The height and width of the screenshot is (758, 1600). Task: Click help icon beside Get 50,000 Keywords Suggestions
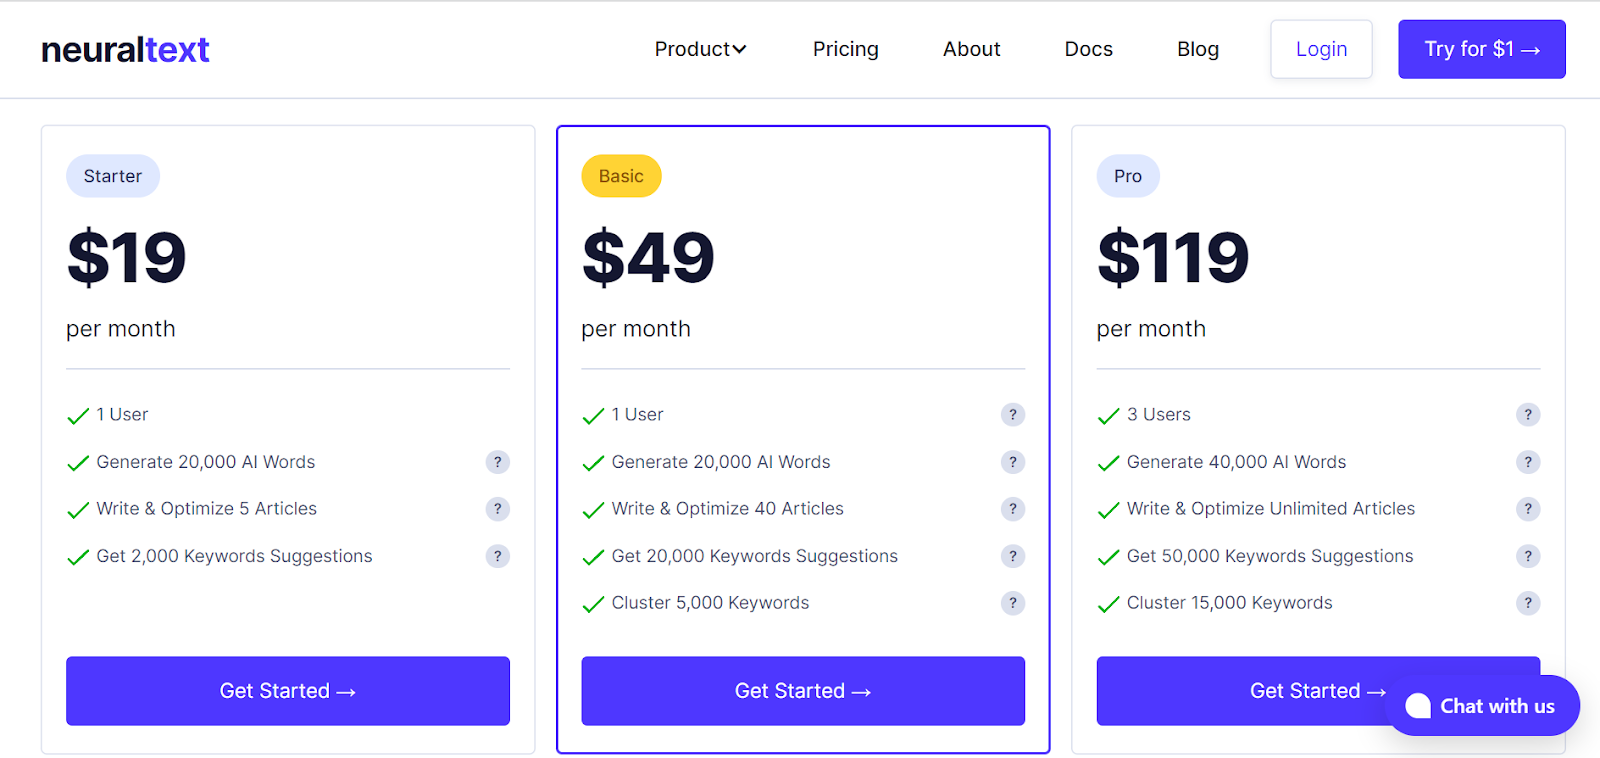pyautogui.click(x=1527, y=556)
